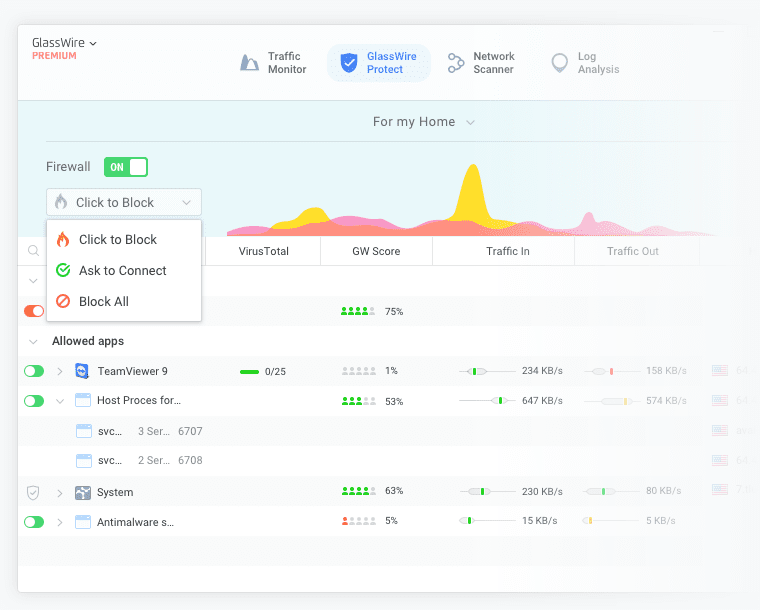Click the Log Analysis magnifier icon

click(x=559, y=63)
